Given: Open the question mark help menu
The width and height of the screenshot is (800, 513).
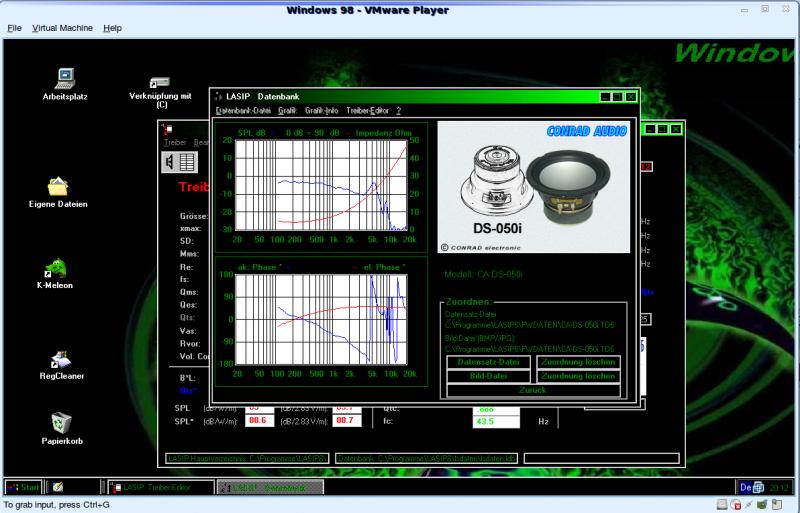Looking at the screenshot, I should (398, 110).
